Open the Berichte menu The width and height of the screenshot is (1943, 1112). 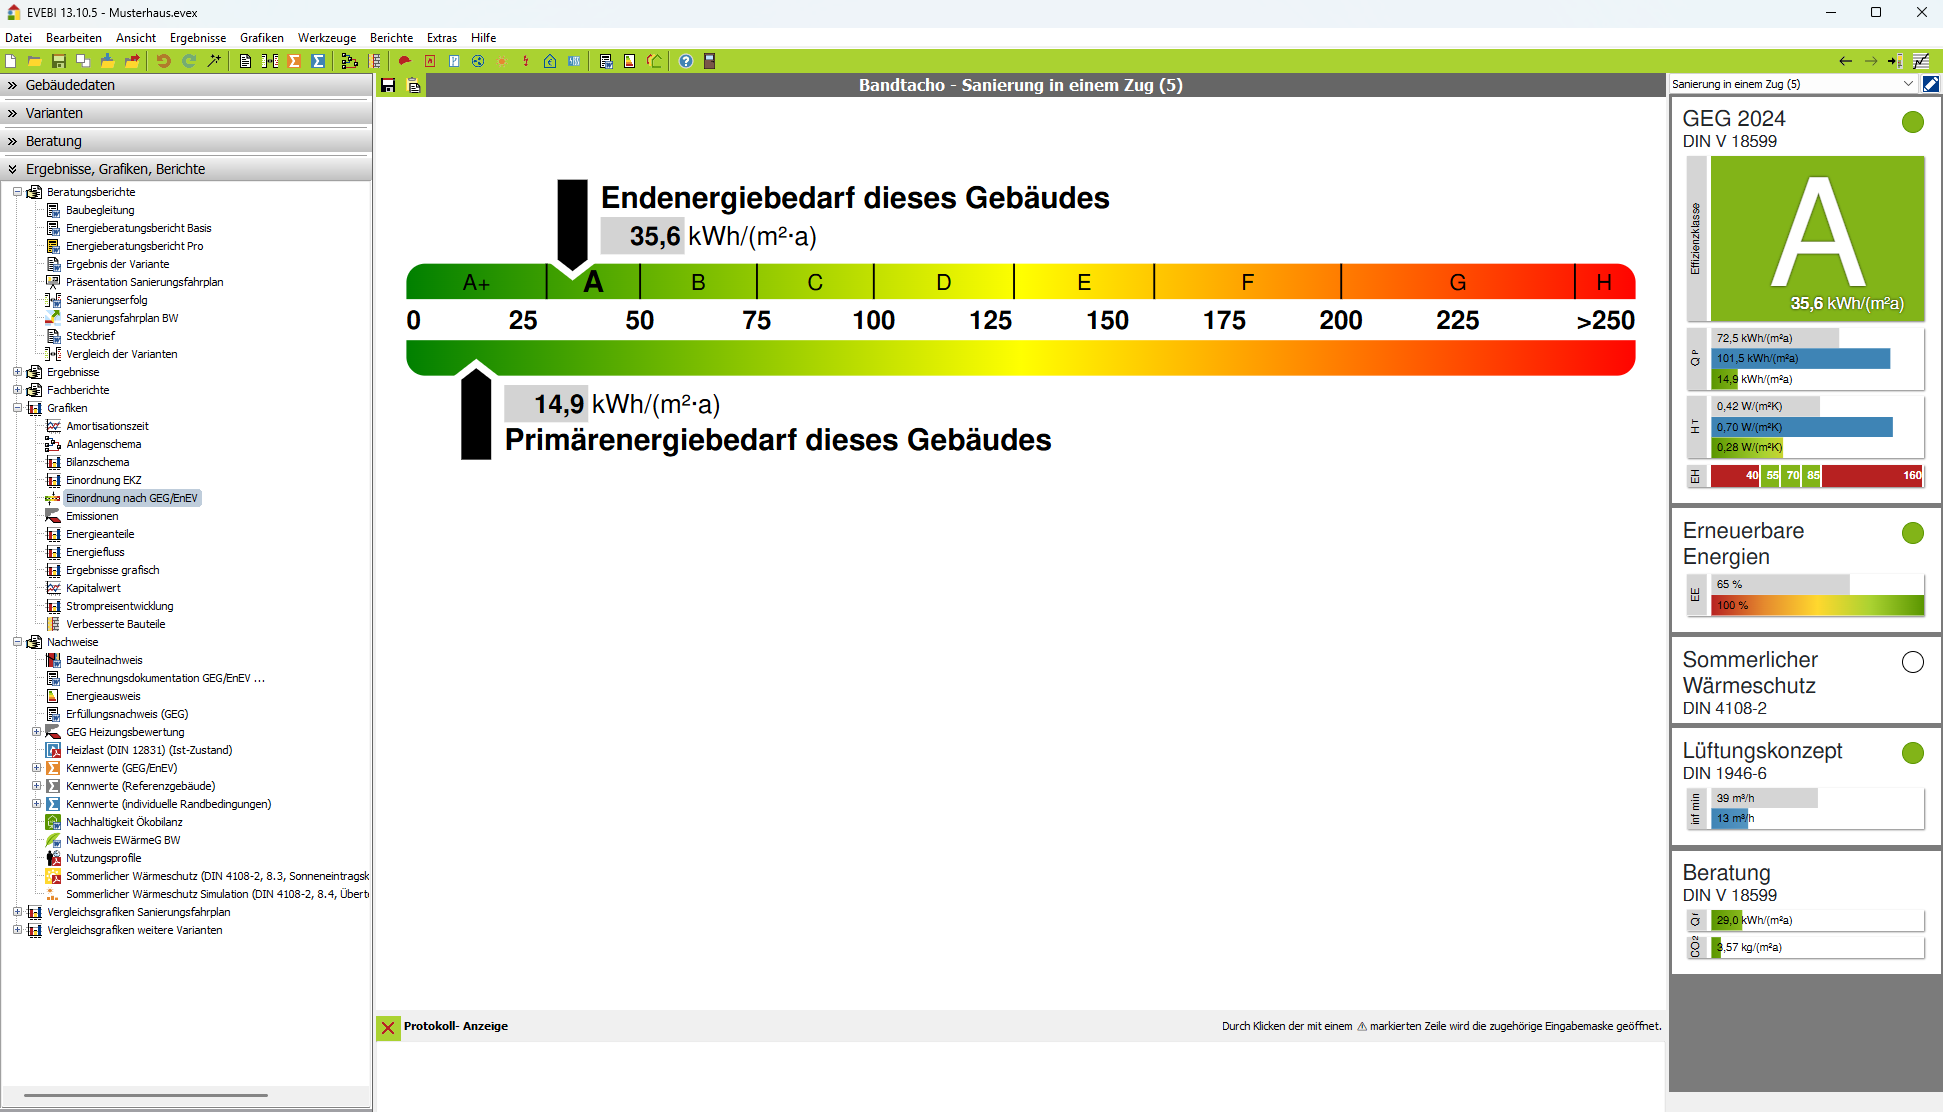(x=391, y=38)
